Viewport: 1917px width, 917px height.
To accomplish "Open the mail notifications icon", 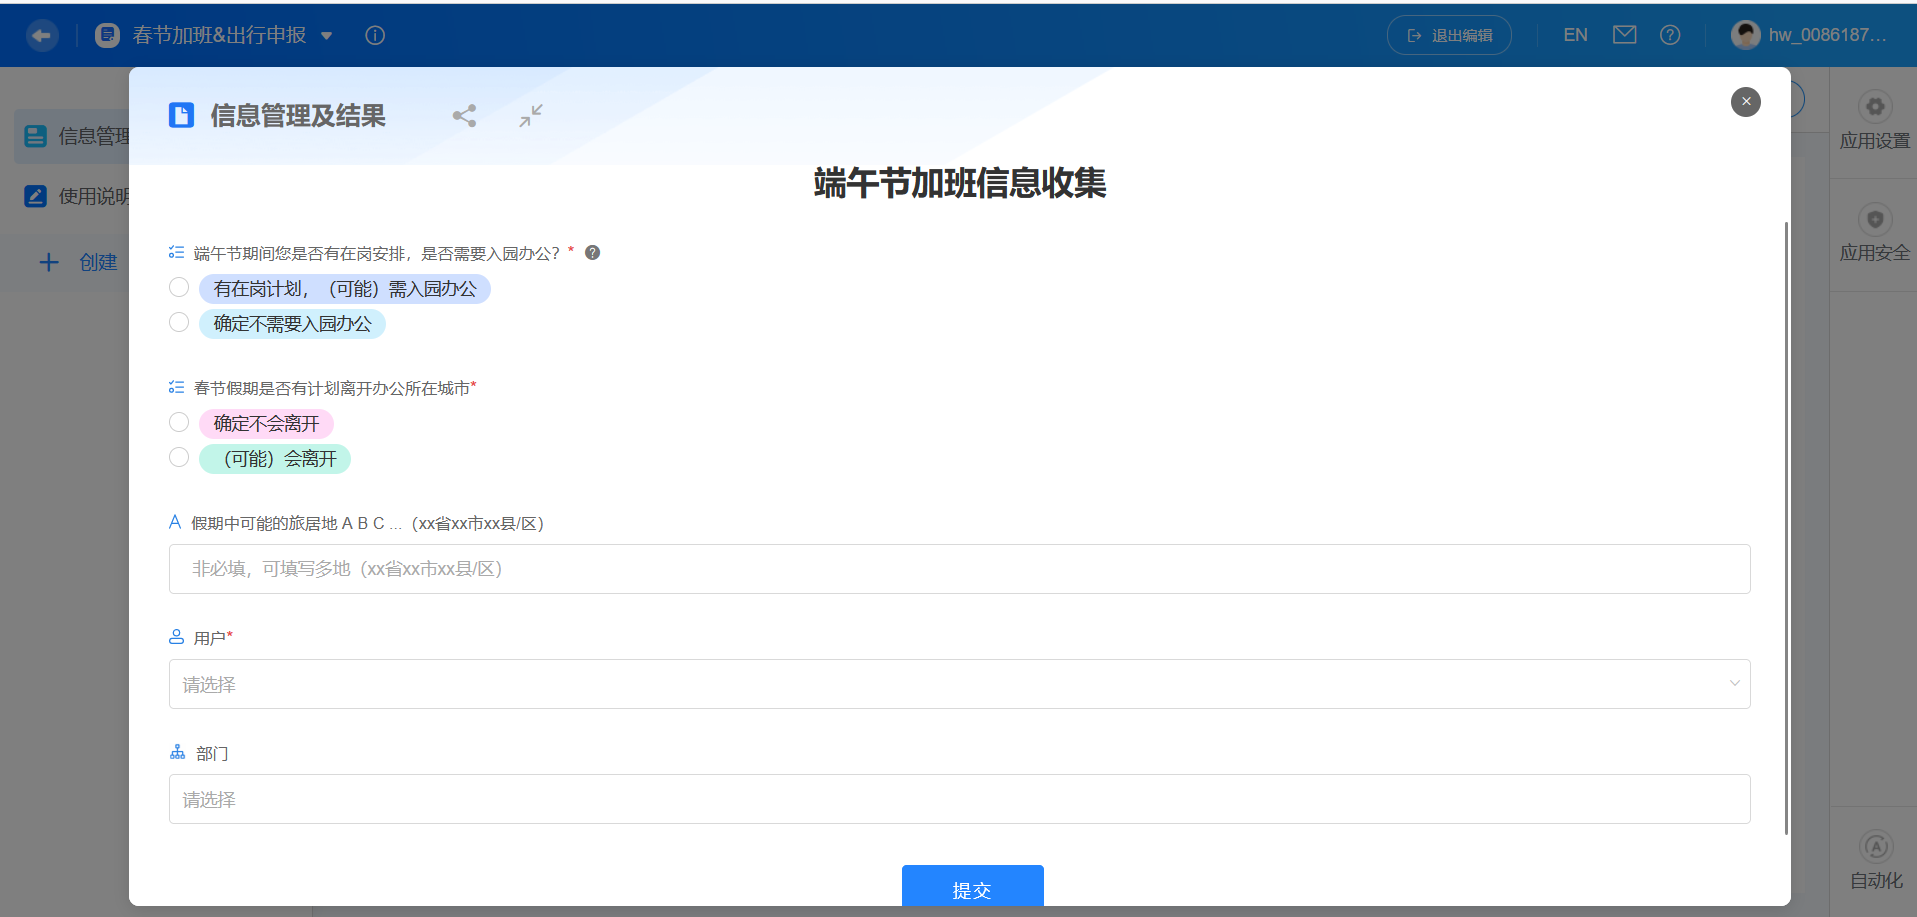I will tap(1624, 33).
